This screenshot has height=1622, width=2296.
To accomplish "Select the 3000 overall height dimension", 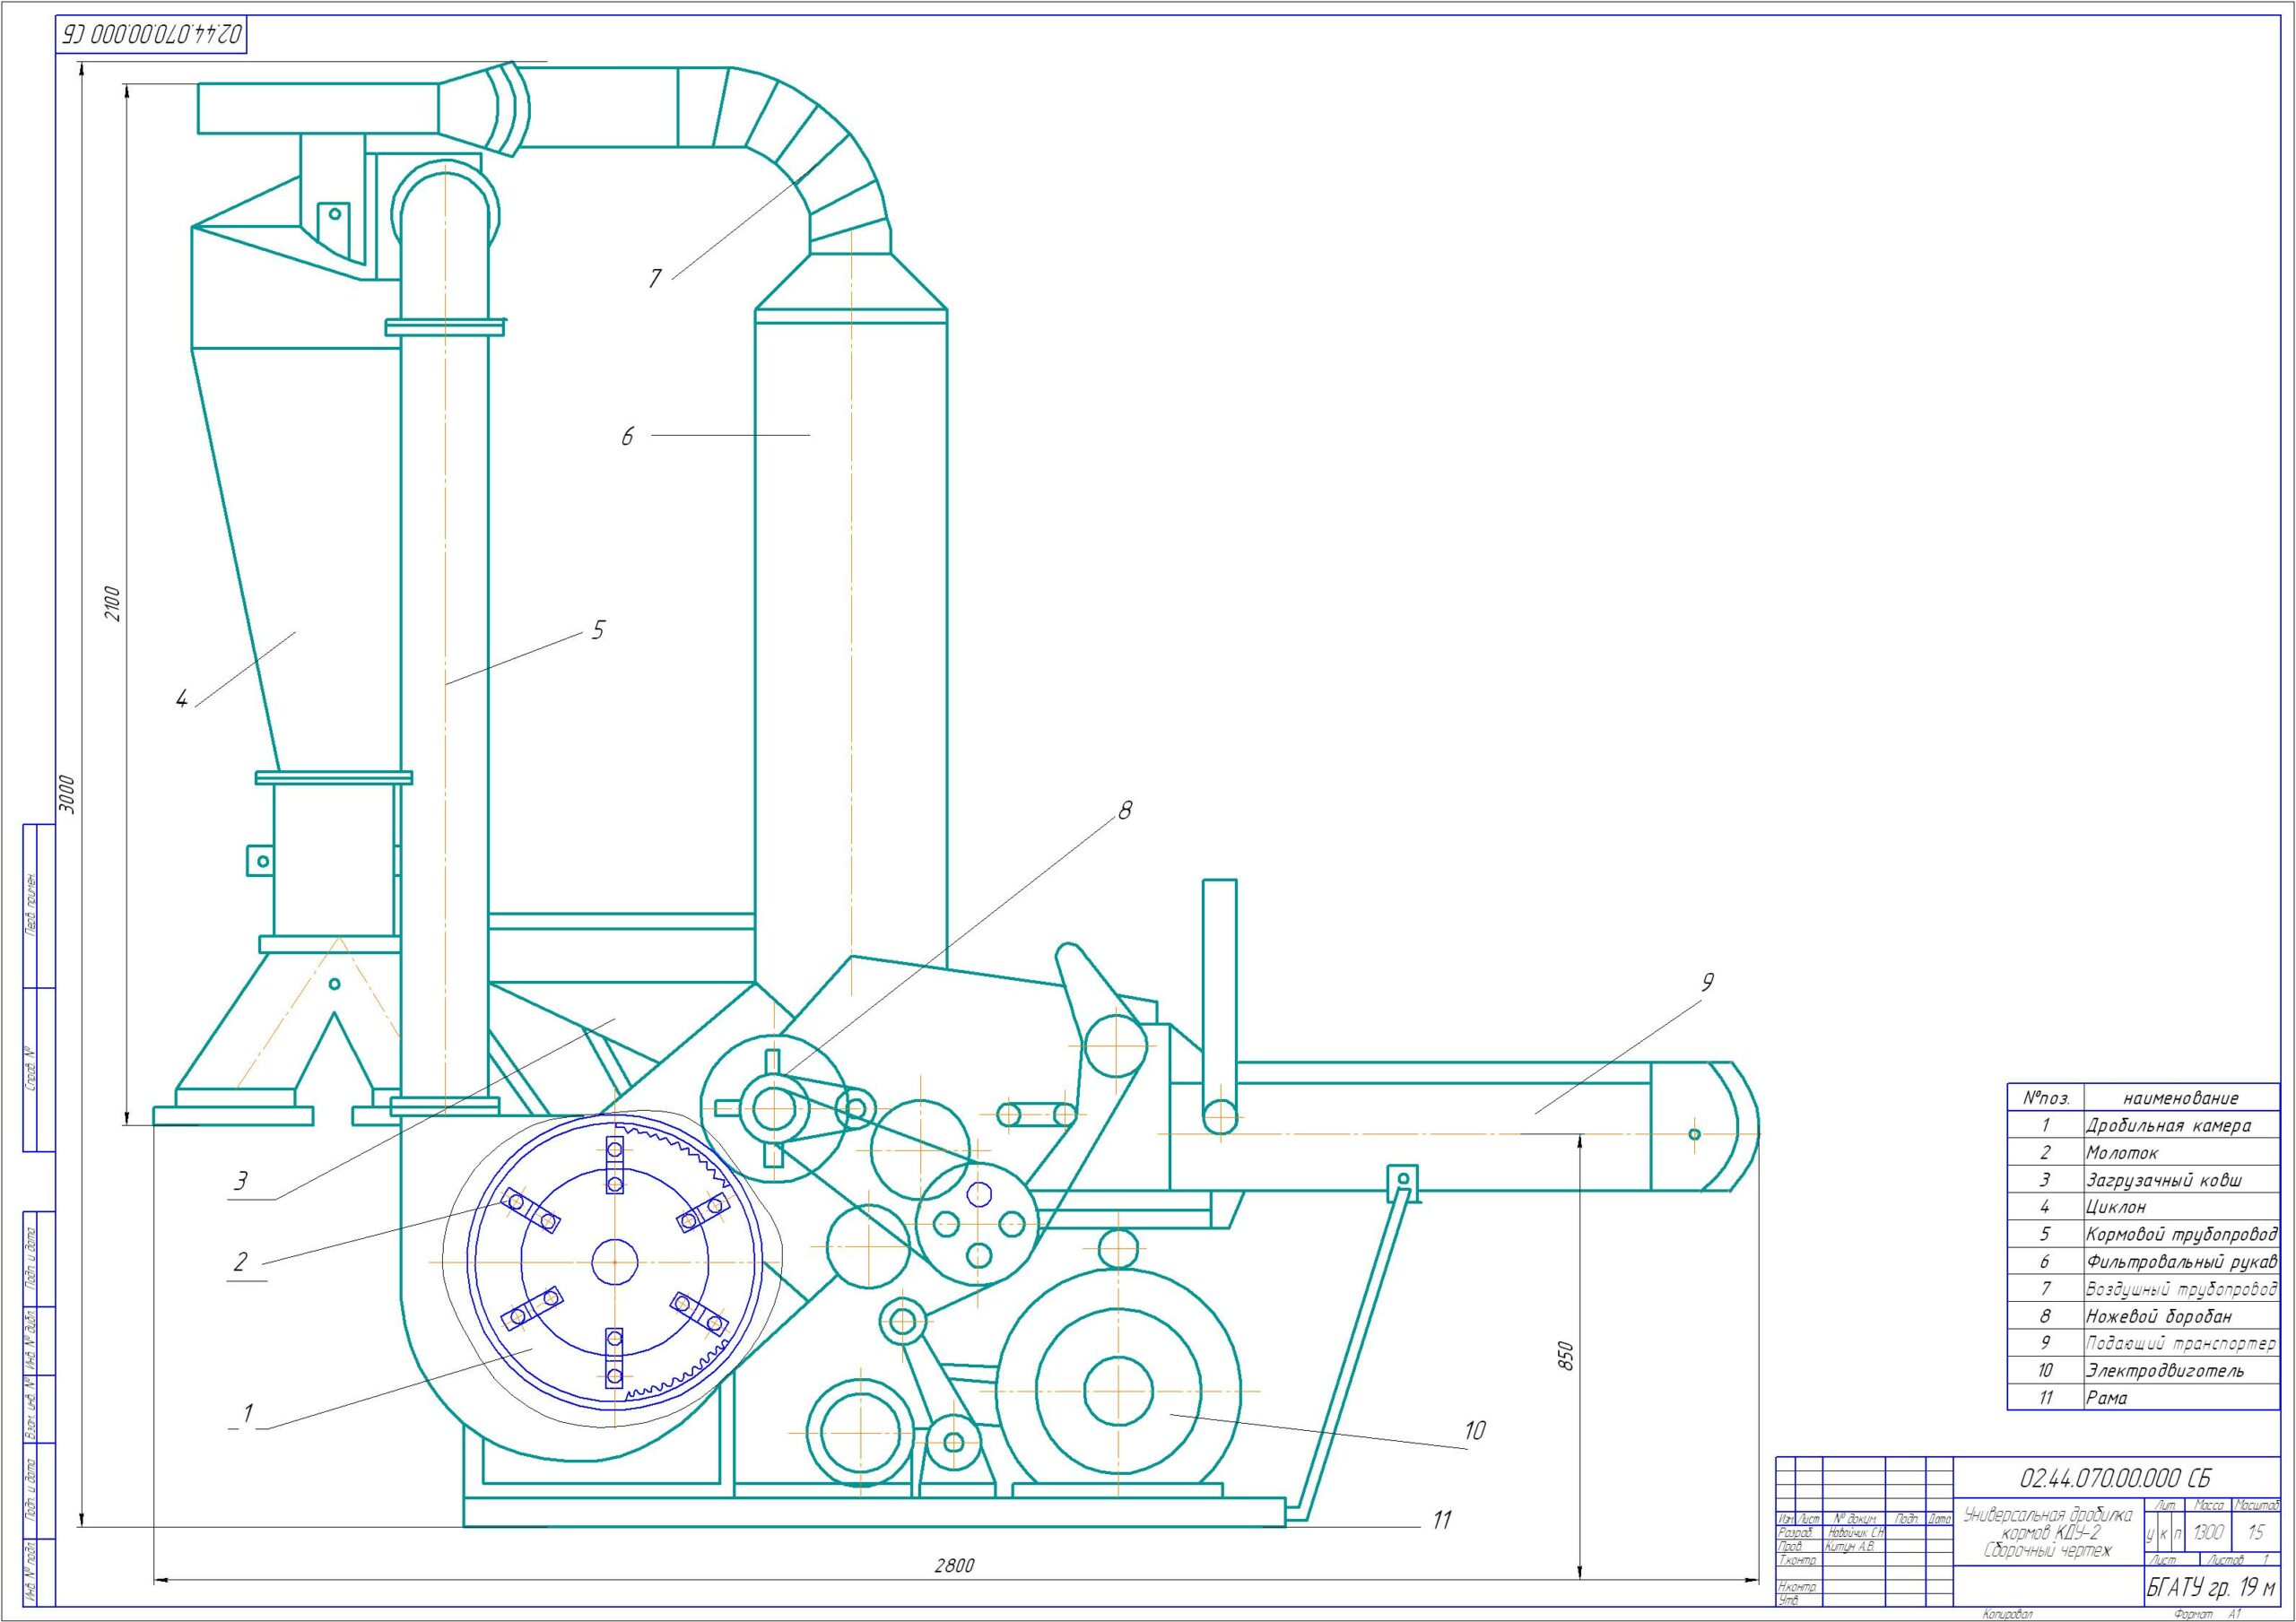I will pyautogui.click(x=67, y=794).
